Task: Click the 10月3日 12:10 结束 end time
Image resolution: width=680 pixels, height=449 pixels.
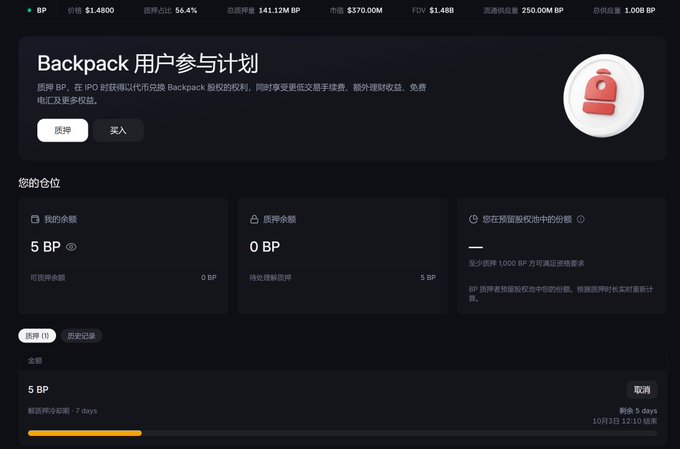Action: coord(624,421)
